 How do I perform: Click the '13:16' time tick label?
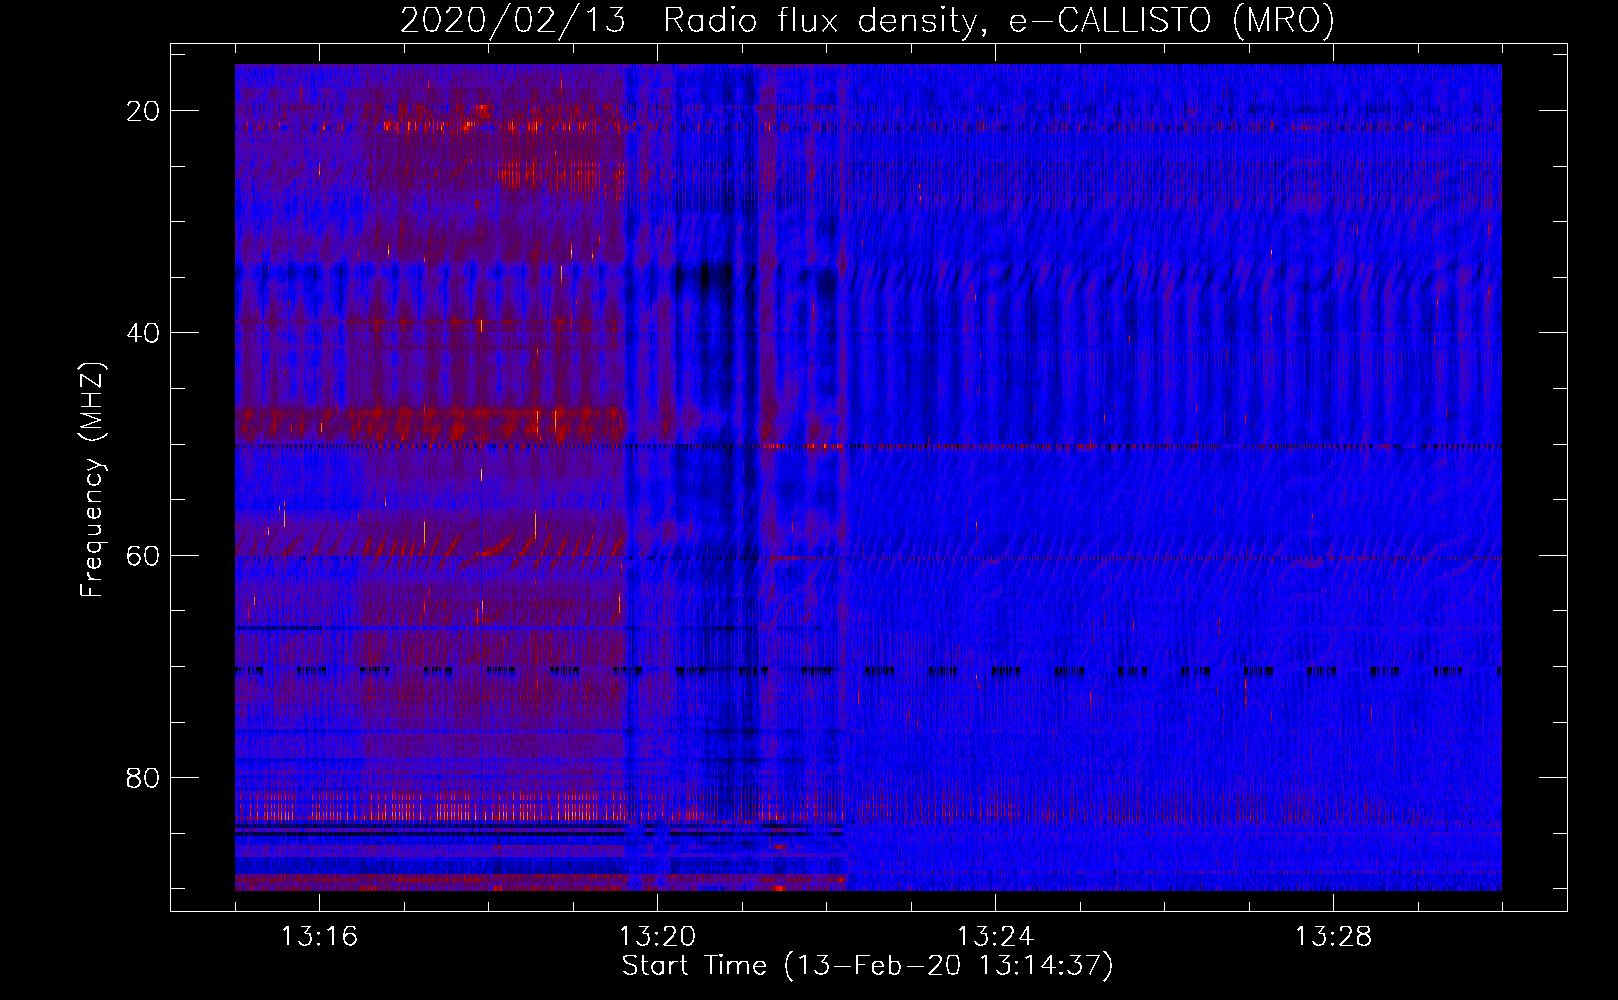tap(319, 937)
